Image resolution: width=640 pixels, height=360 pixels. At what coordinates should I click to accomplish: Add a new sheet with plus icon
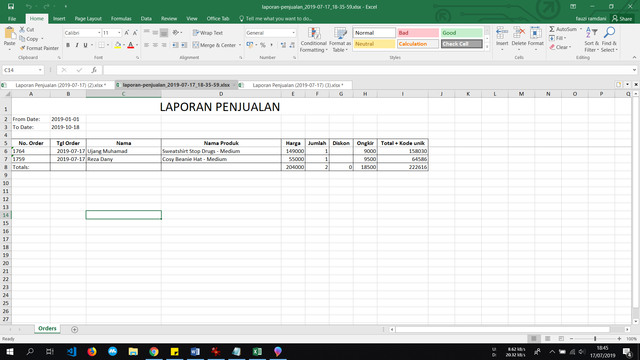pos(74,329)
